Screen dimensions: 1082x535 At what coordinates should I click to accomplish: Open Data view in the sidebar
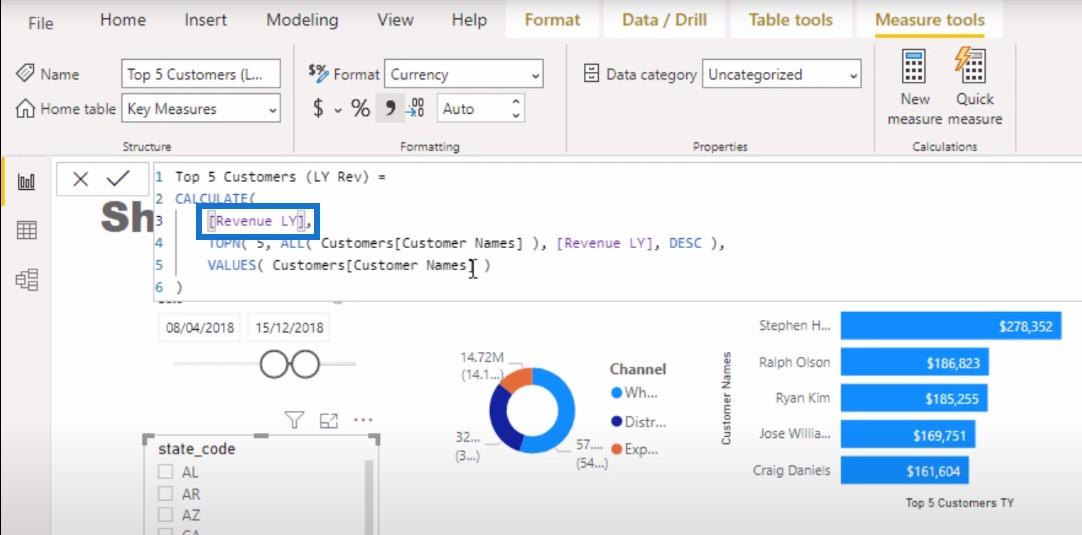[x=26, y=231]
